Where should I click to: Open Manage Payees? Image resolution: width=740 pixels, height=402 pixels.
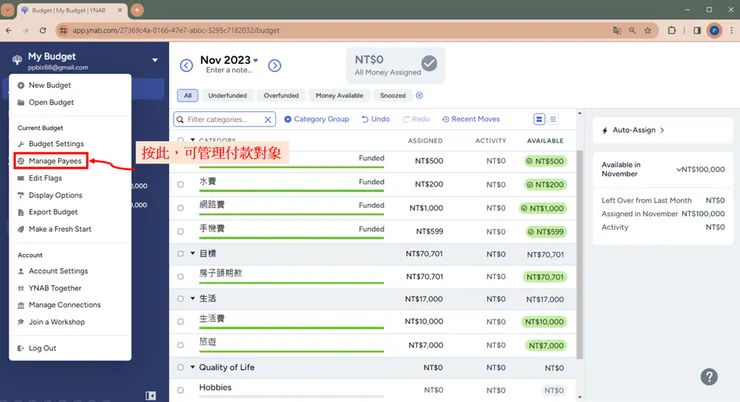click(51, 161)
